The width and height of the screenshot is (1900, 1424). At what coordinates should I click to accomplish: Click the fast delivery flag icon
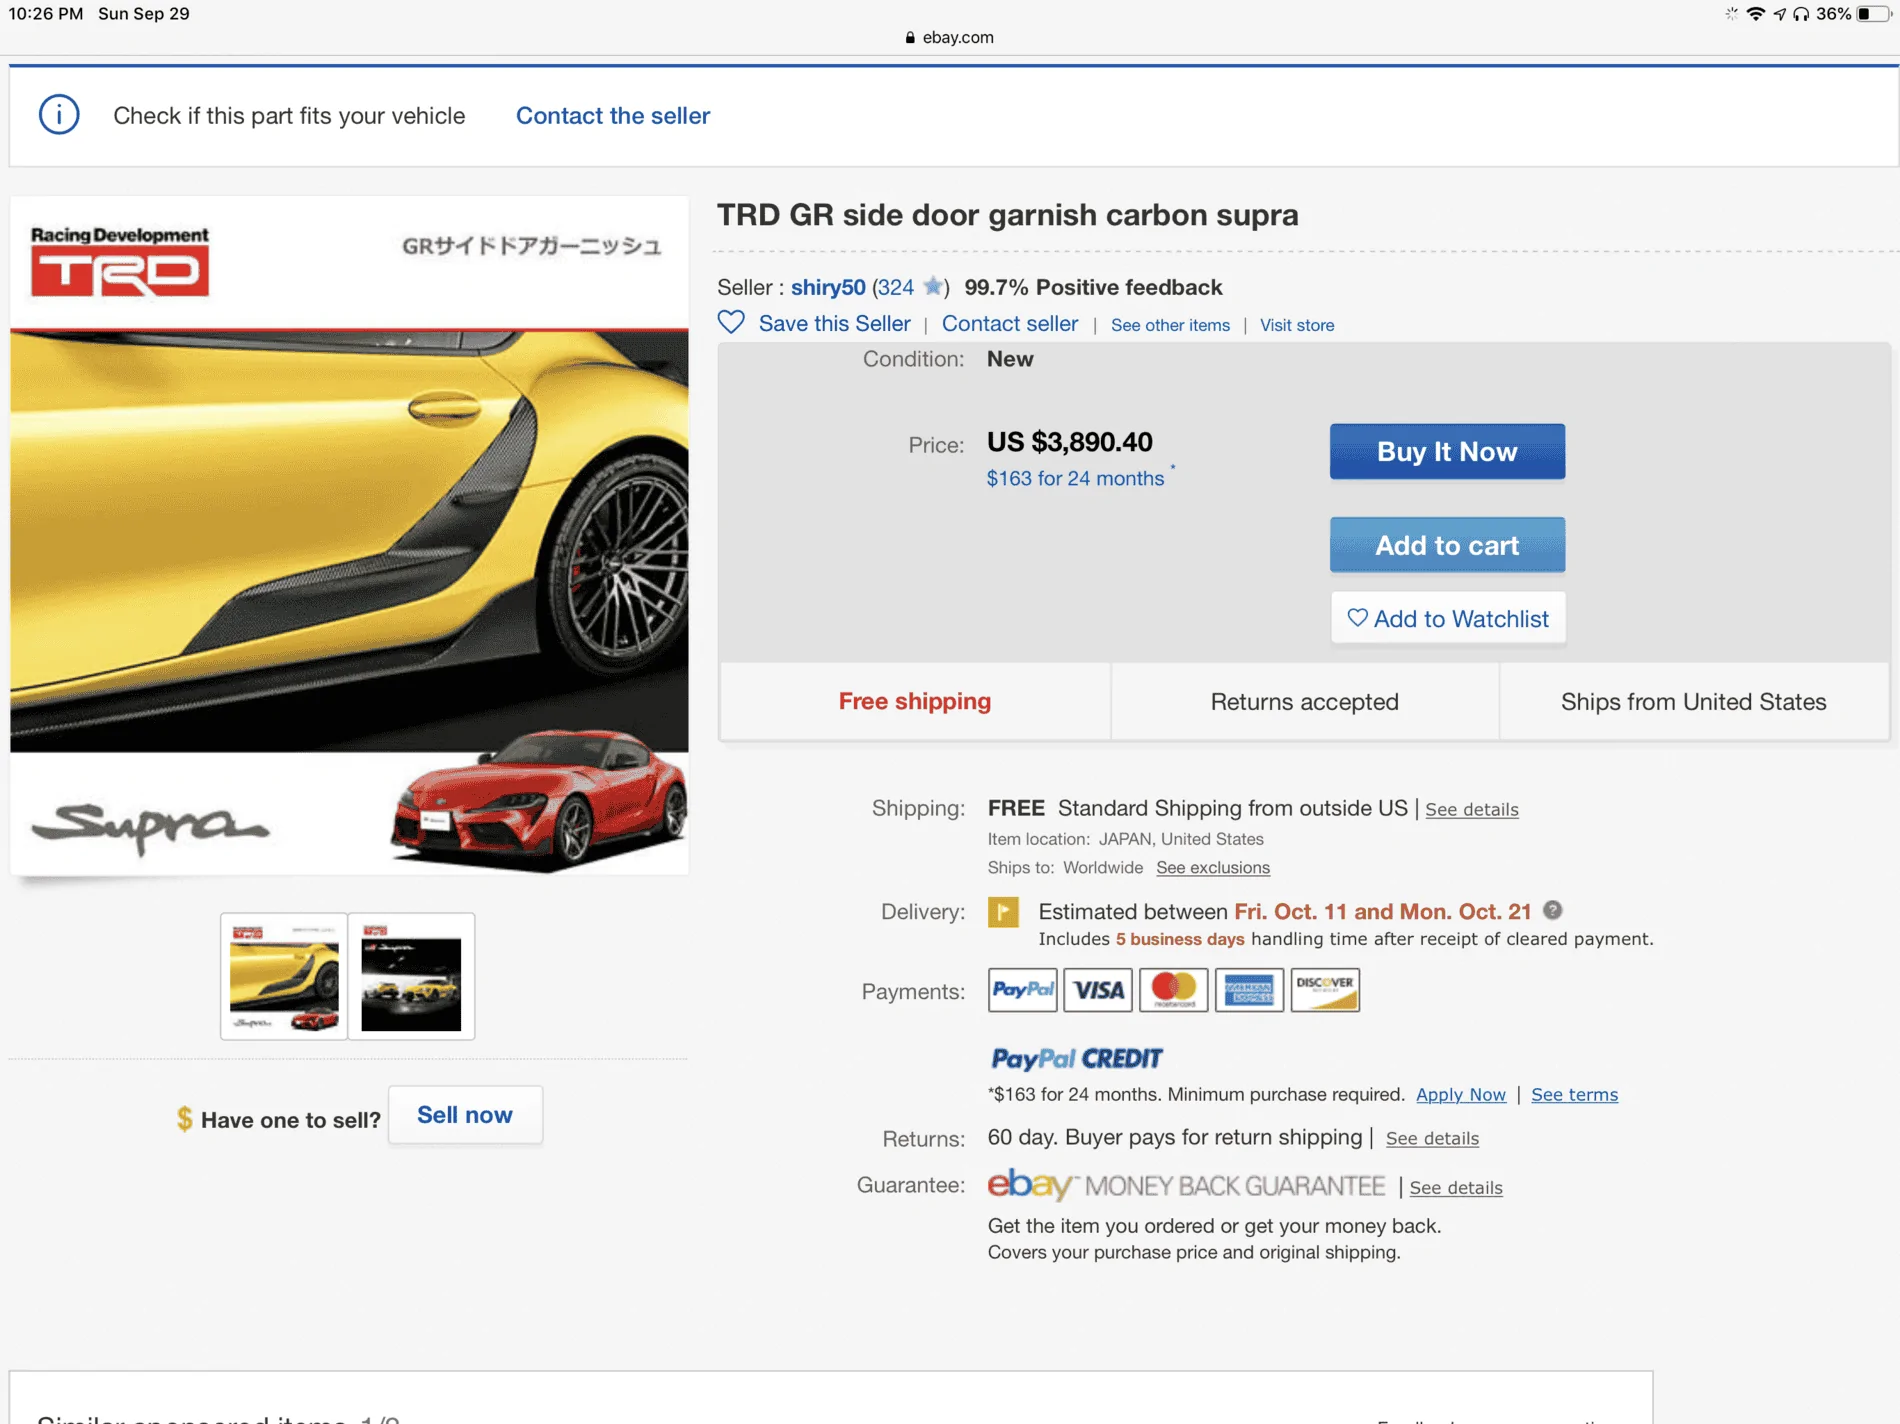pos(1003,912)
